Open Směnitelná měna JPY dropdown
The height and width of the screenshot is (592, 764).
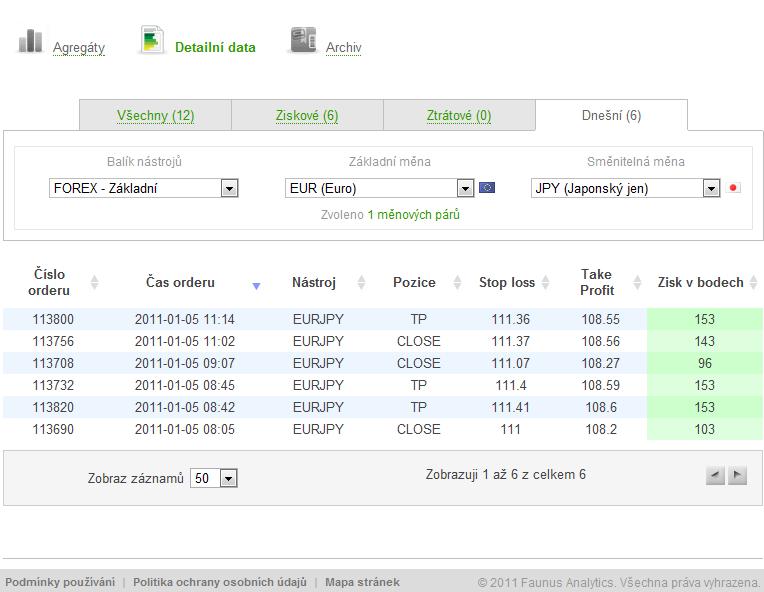coord(625,188)
